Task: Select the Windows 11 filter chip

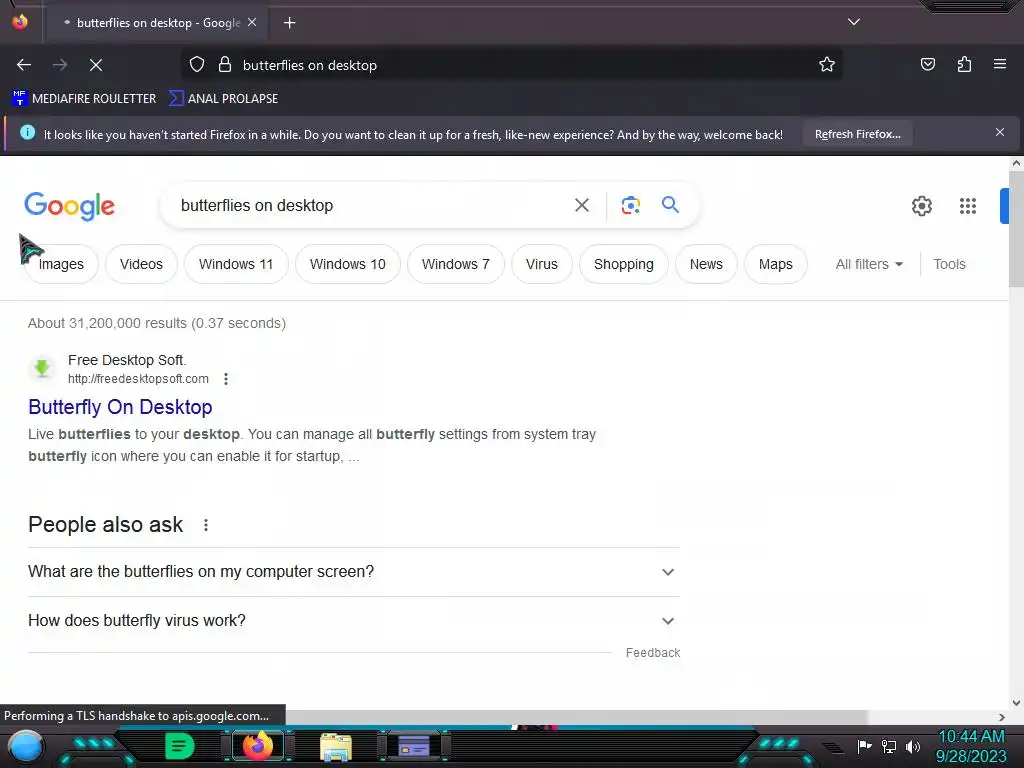Action: click(236, 264)
